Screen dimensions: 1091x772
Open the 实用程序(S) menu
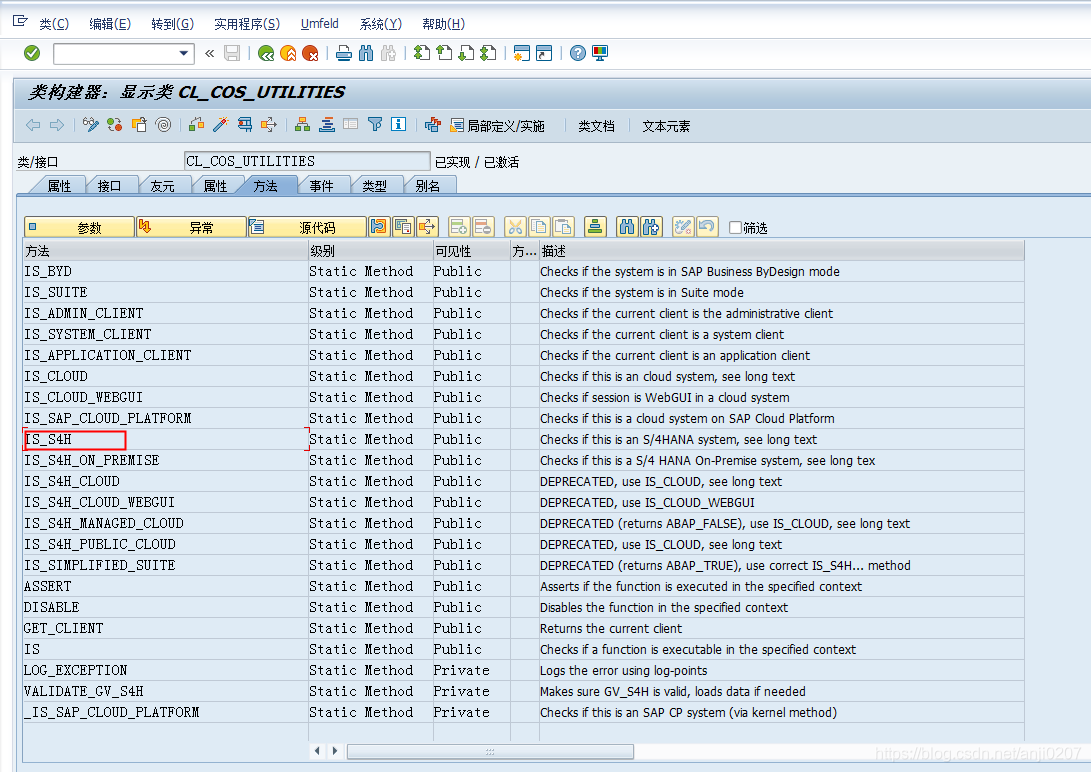(x=247, y=24)
